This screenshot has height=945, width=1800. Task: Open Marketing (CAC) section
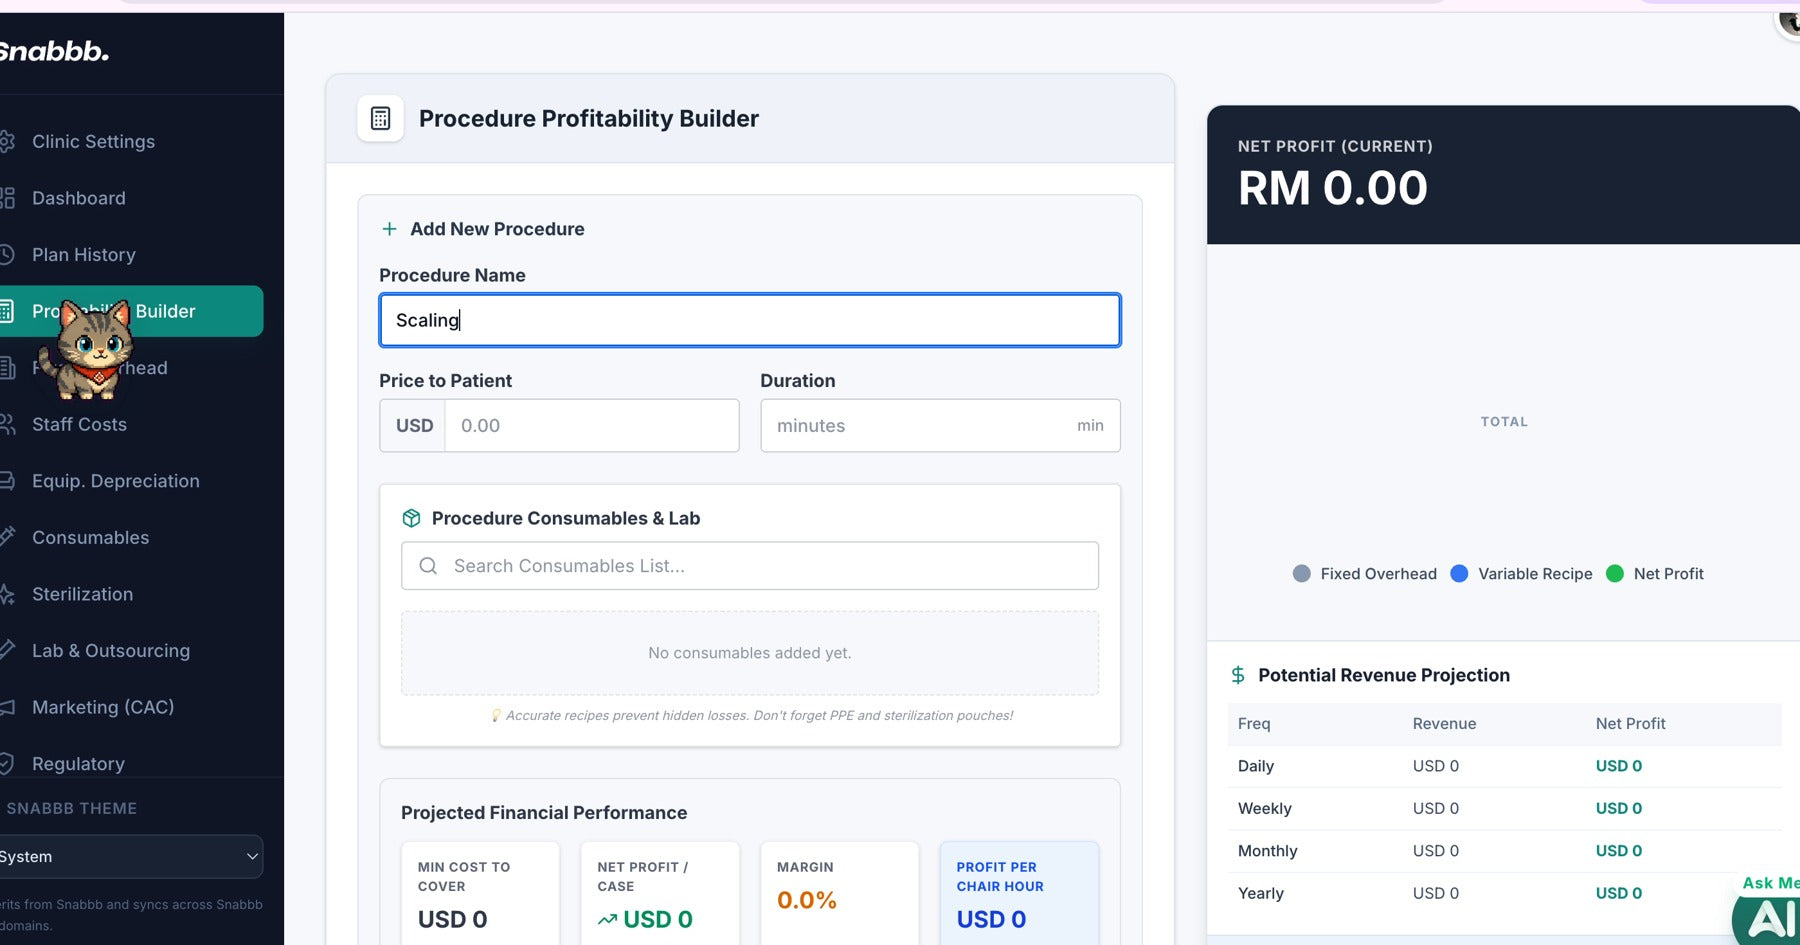point(102,708)
